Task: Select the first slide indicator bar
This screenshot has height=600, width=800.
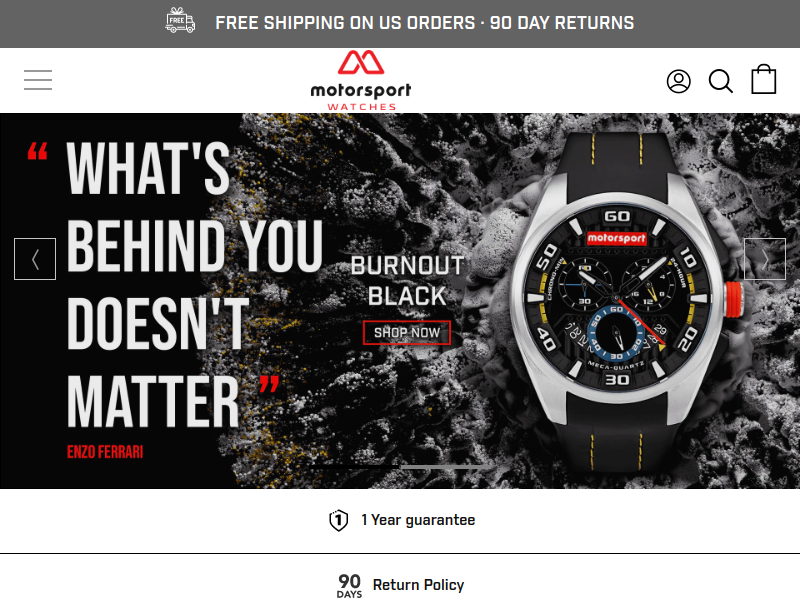Action: pos(354,467)
